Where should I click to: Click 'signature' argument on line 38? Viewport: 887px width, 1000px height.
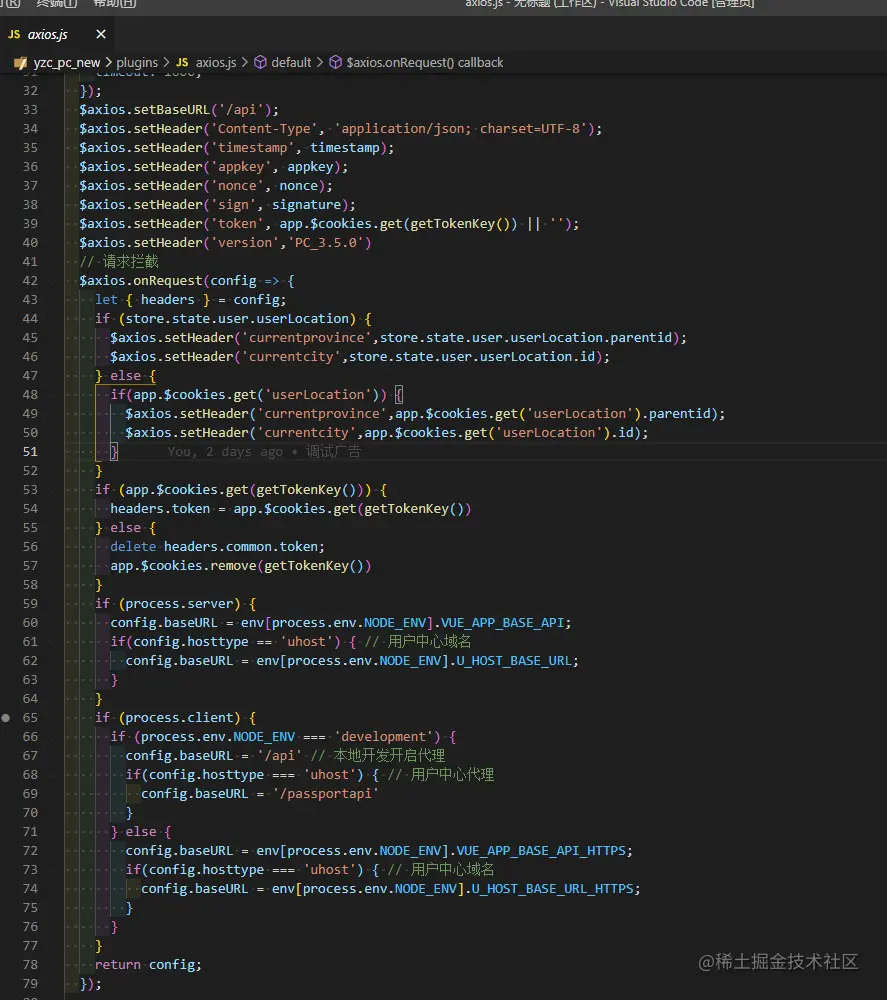307,205
